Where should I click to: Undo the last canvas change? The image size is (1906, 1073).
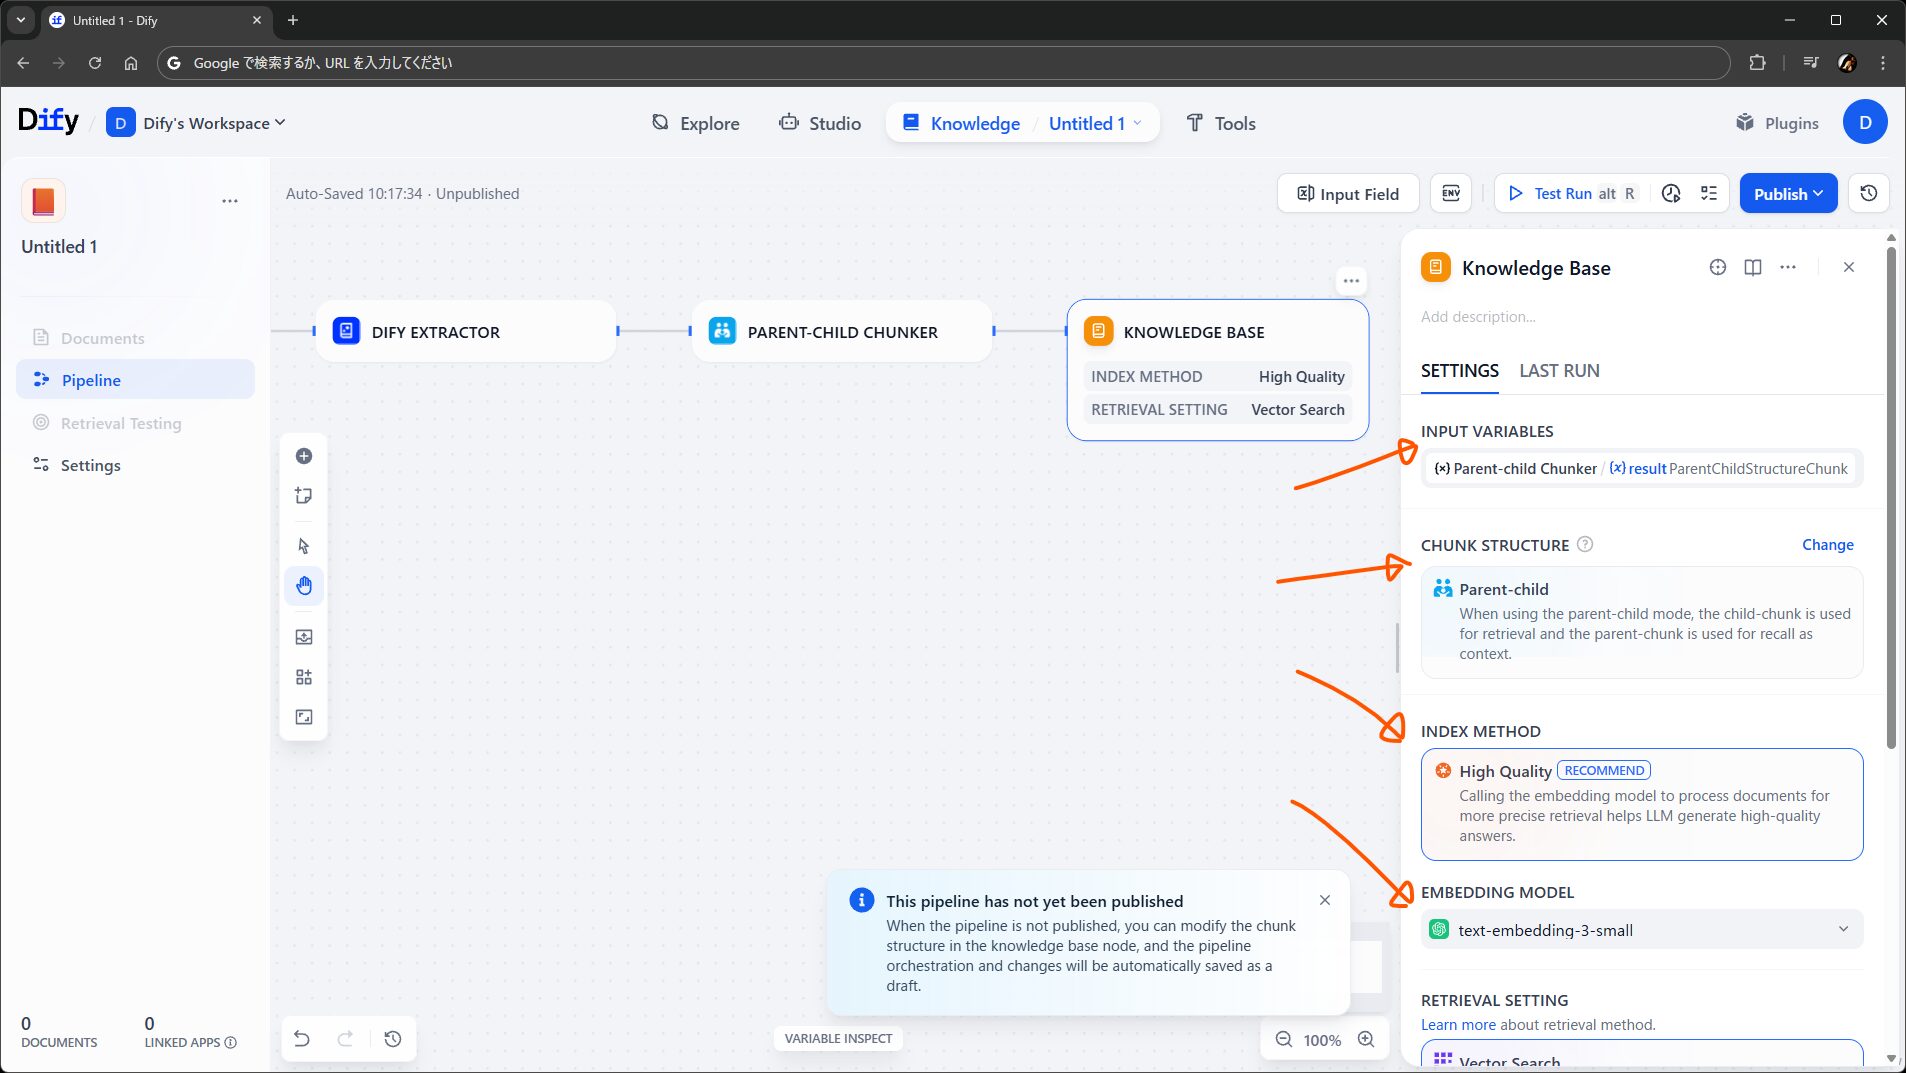click(x=302, y=1039)
